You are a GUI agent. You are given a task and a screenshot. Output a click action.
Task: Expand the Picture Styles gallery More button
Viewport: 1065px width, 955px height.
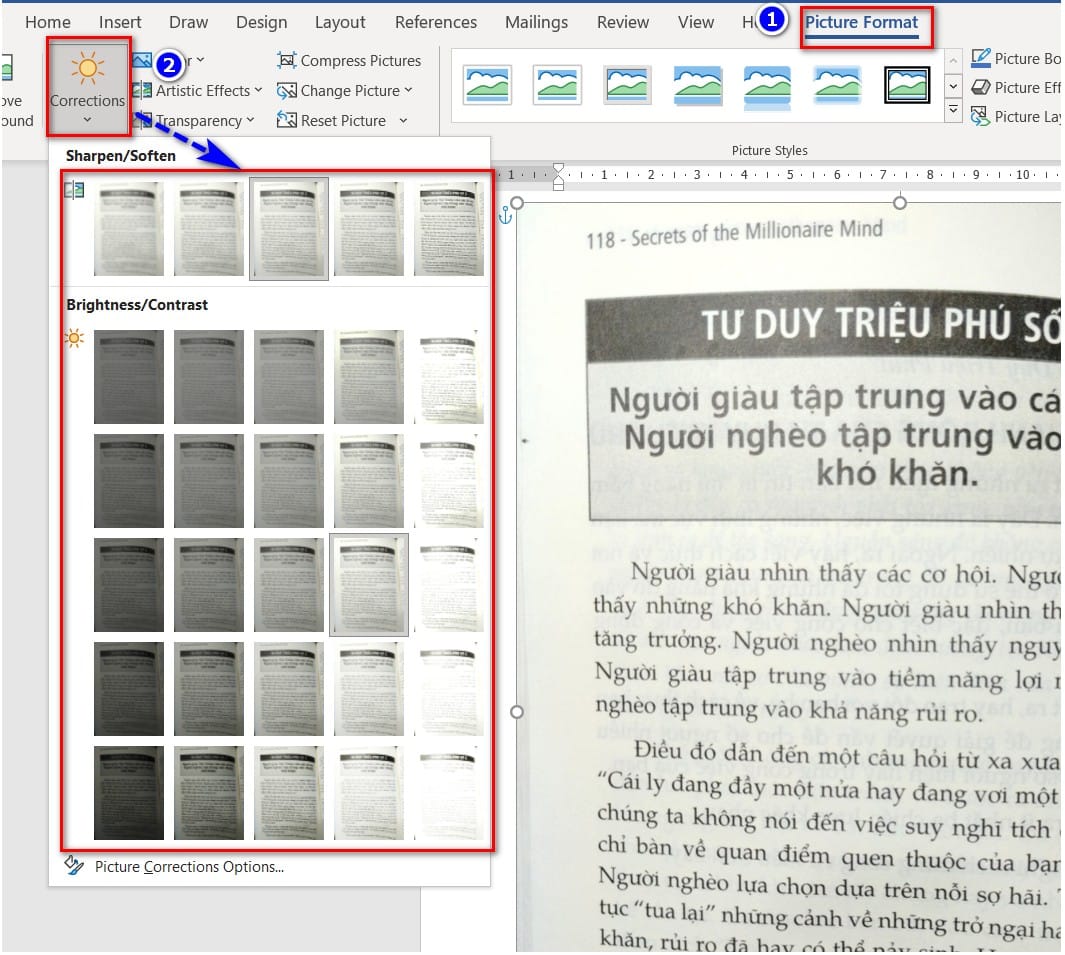954,111
